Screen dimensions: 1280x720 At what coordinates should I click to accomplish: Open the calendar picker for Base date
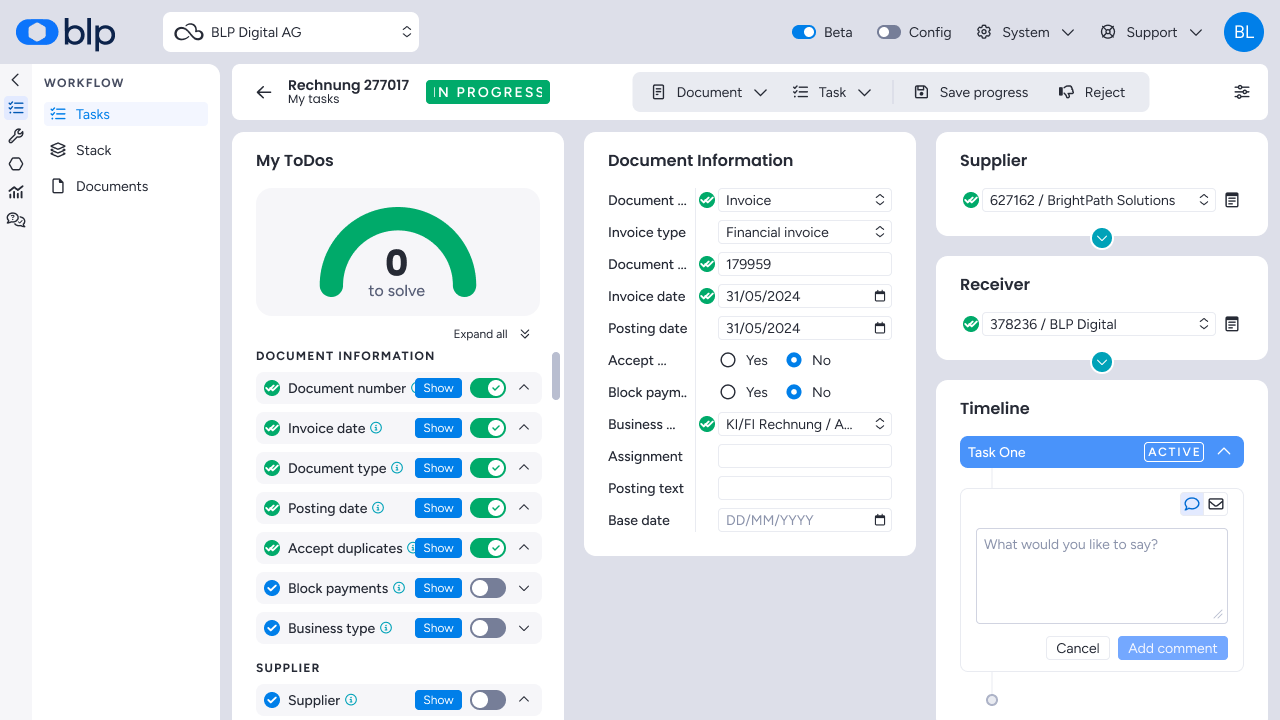coord(880,520)
